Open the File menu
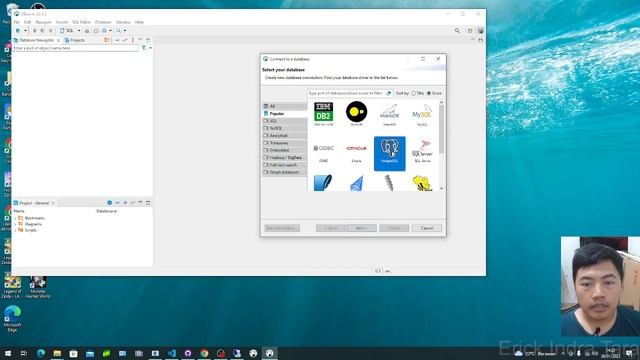The width and height of the screenshot is (640, 360). (x=17, y=22)
